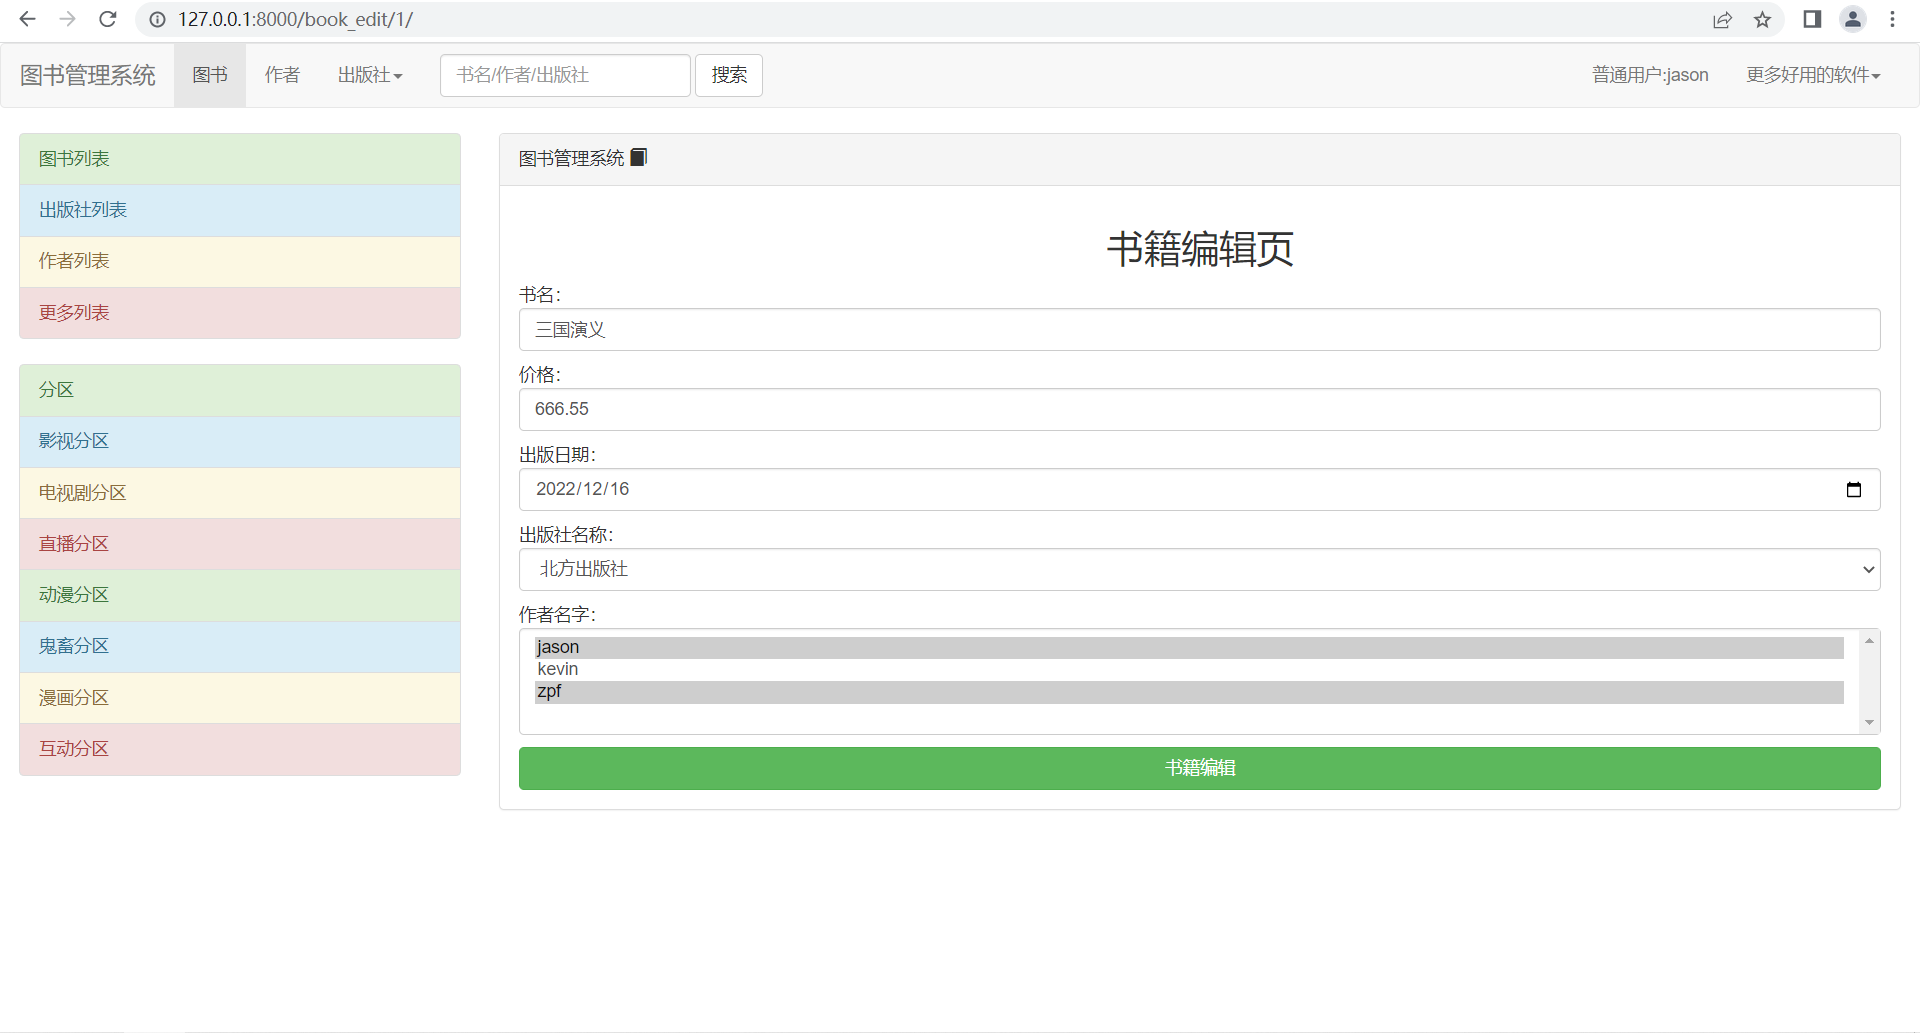Screen dimensions: 1920x1033
Task: Select author jason in list
Action: point(1189,647)
